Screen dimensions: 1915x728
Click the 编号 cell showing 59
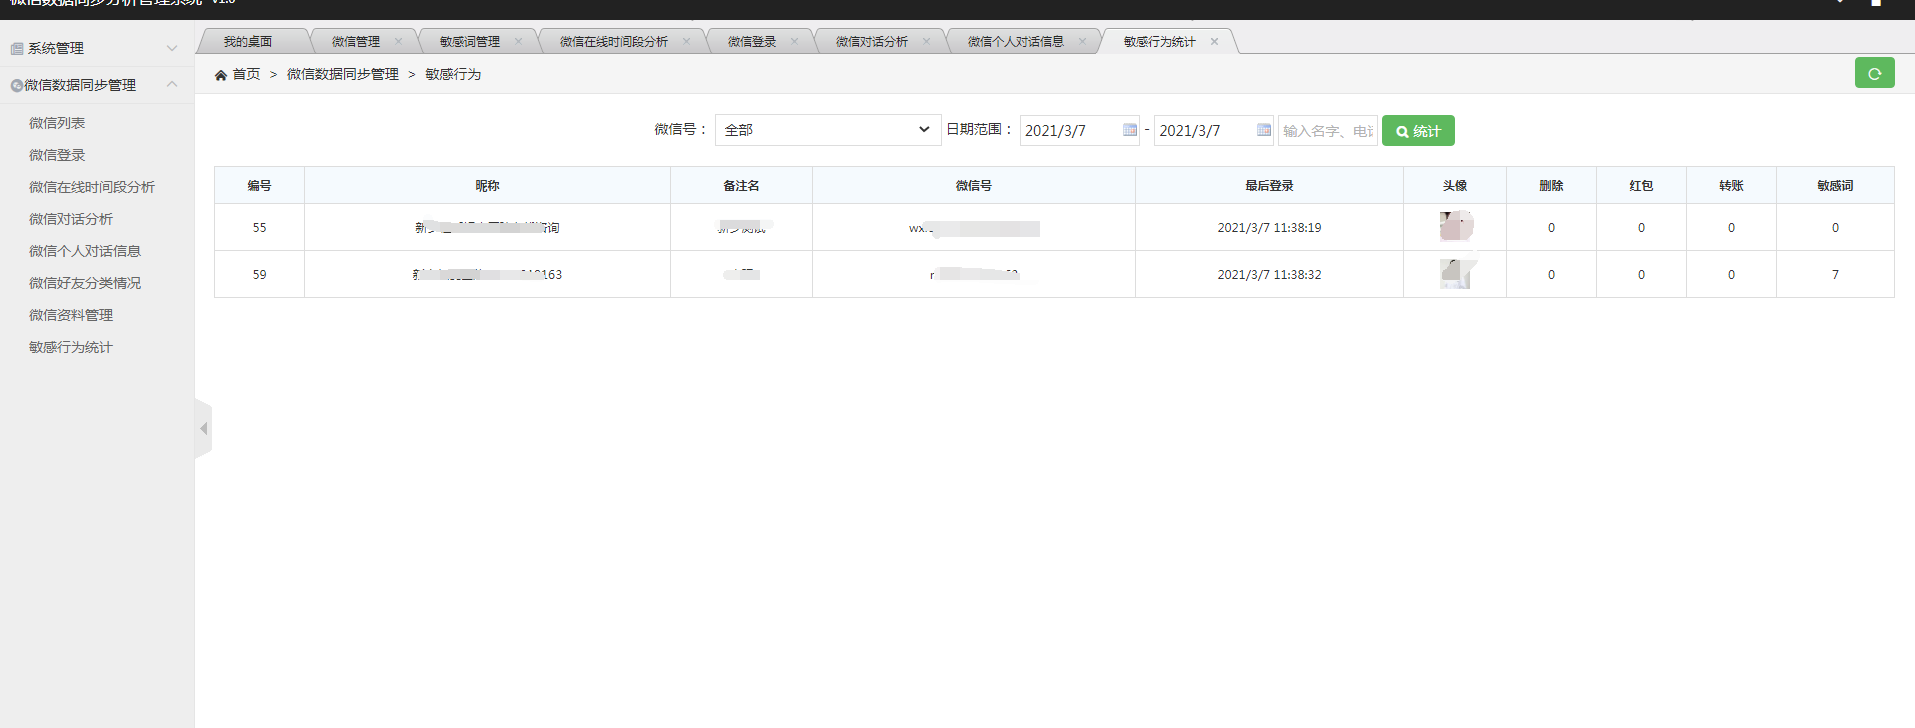[260, 274]
